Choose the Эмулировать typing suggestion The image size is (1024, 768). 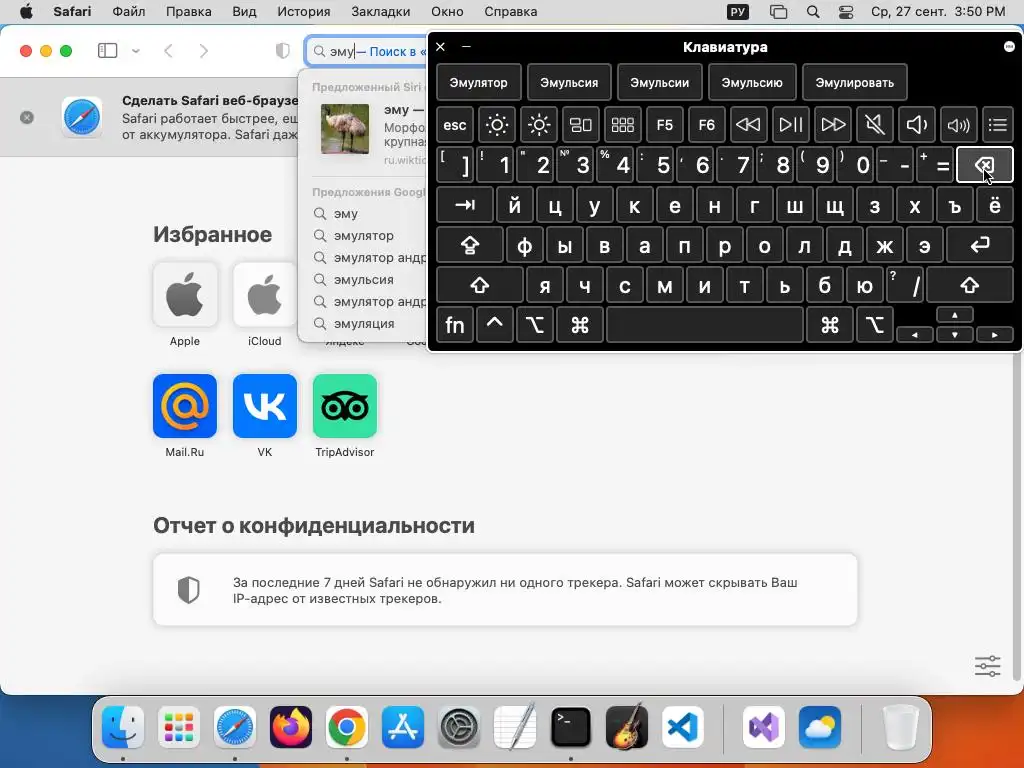[854, 83]
